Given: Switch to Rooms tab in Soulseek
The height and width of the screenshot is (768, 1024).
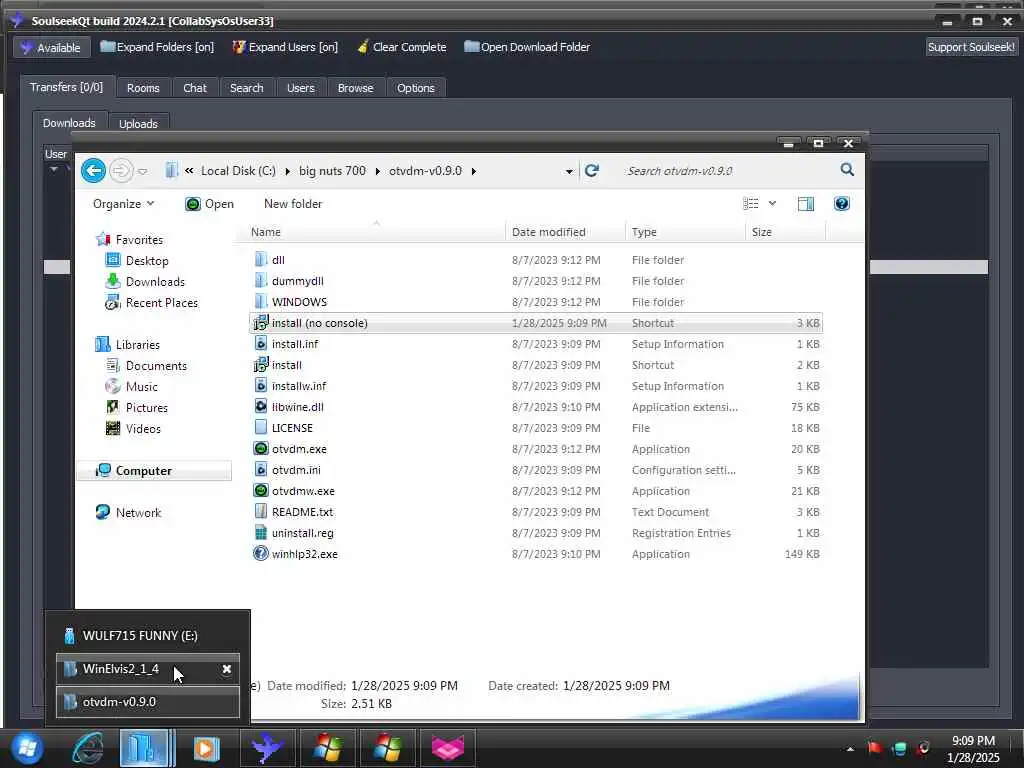Looking at the screenshot, I should [143, 88].
